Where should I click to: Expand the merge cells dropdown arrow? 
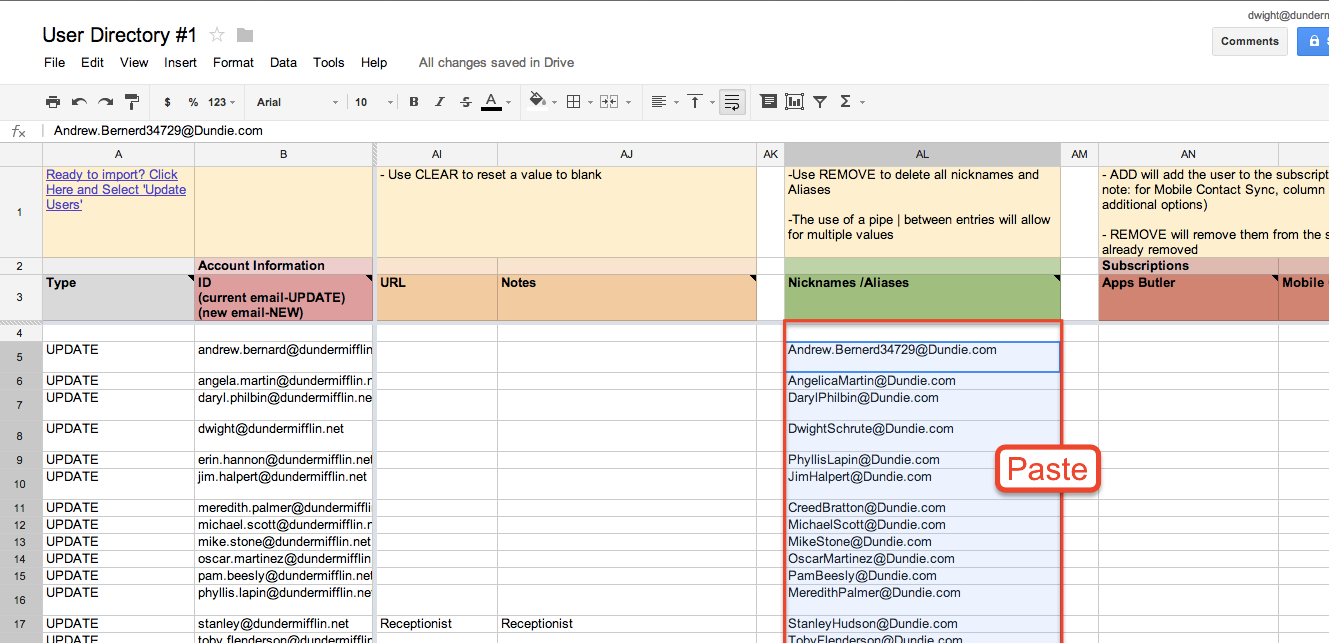pyautogui.click(x=628, y=102)
